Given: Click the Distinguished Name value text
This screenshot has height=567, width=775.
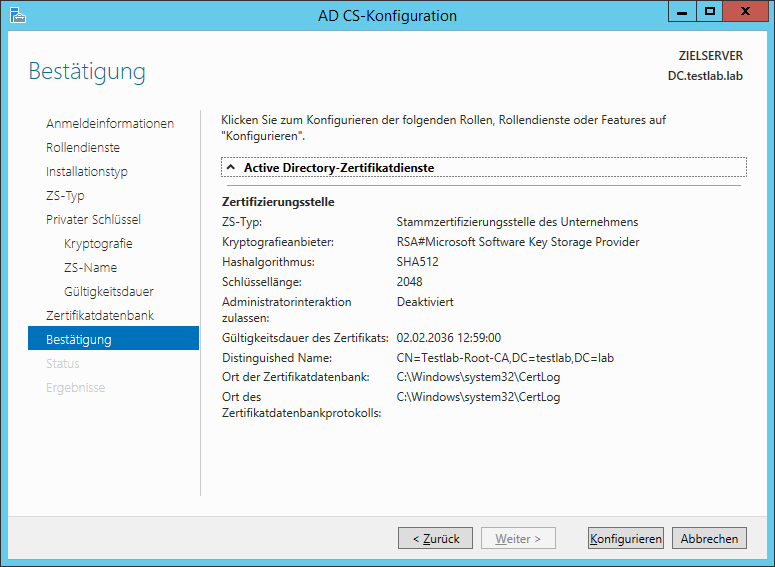Looking at the screenshot, I should click(x=505, y=358).
